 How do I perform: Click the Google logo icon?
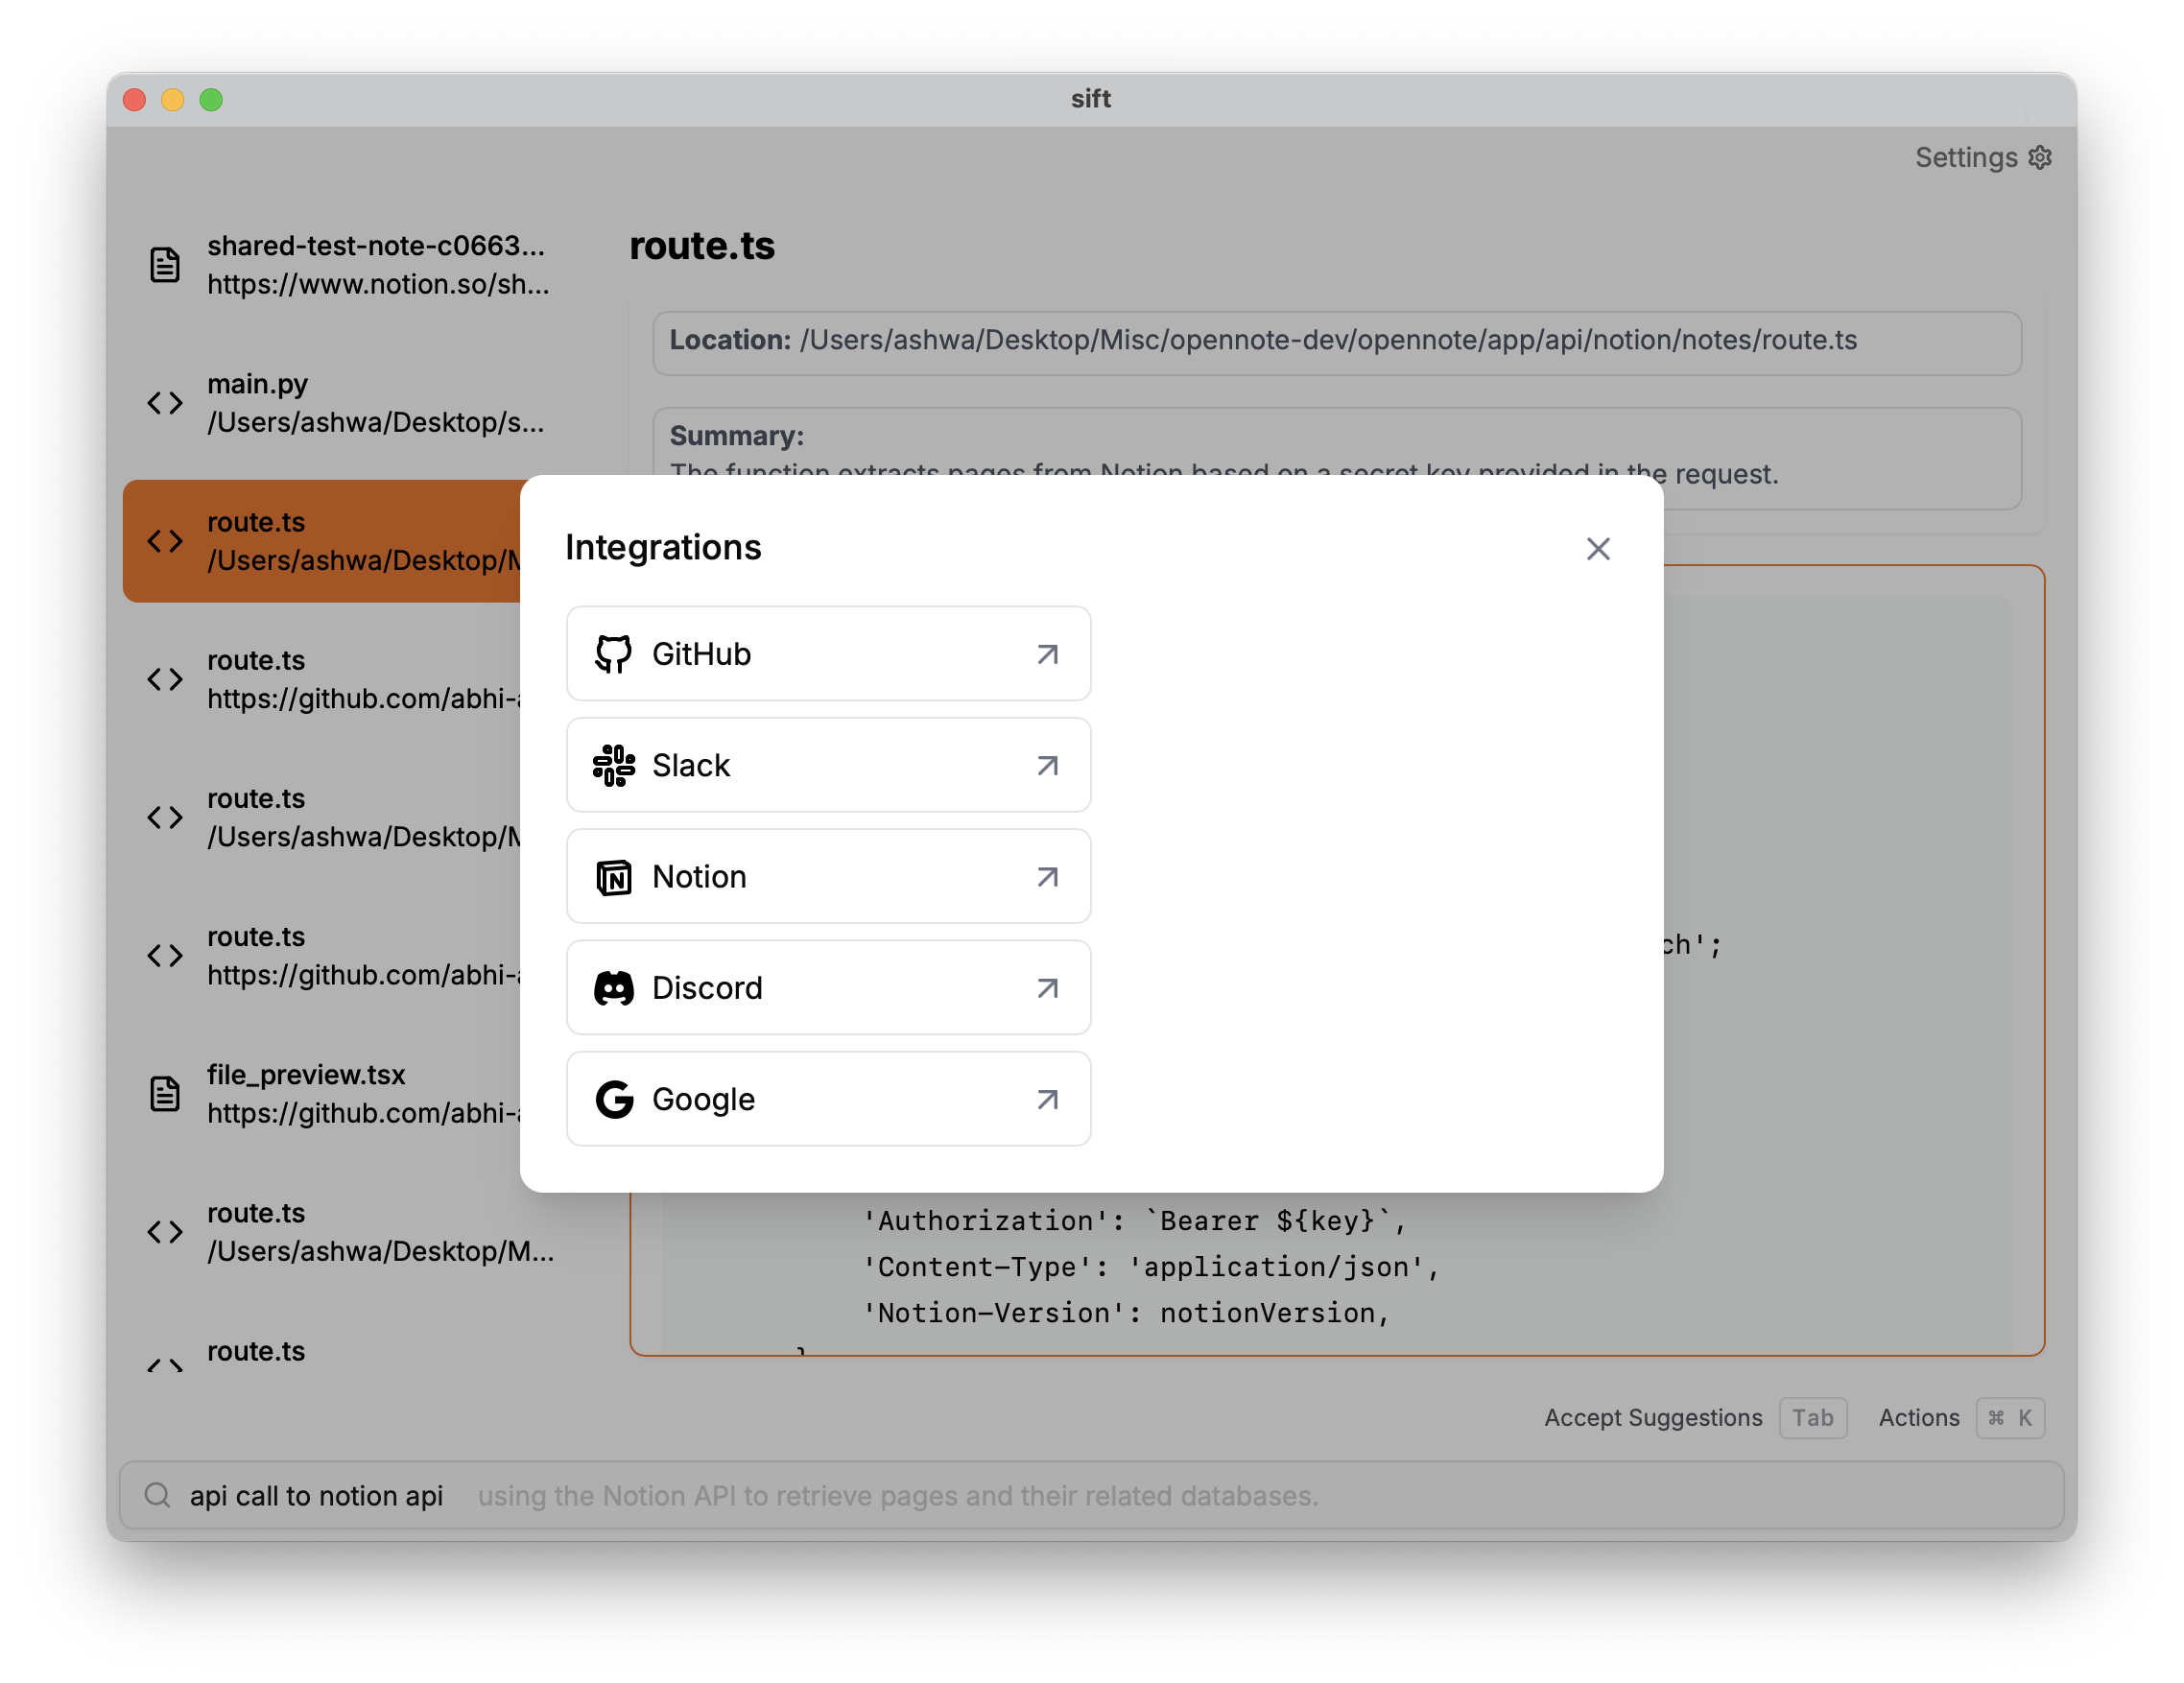coord(613,1099)
